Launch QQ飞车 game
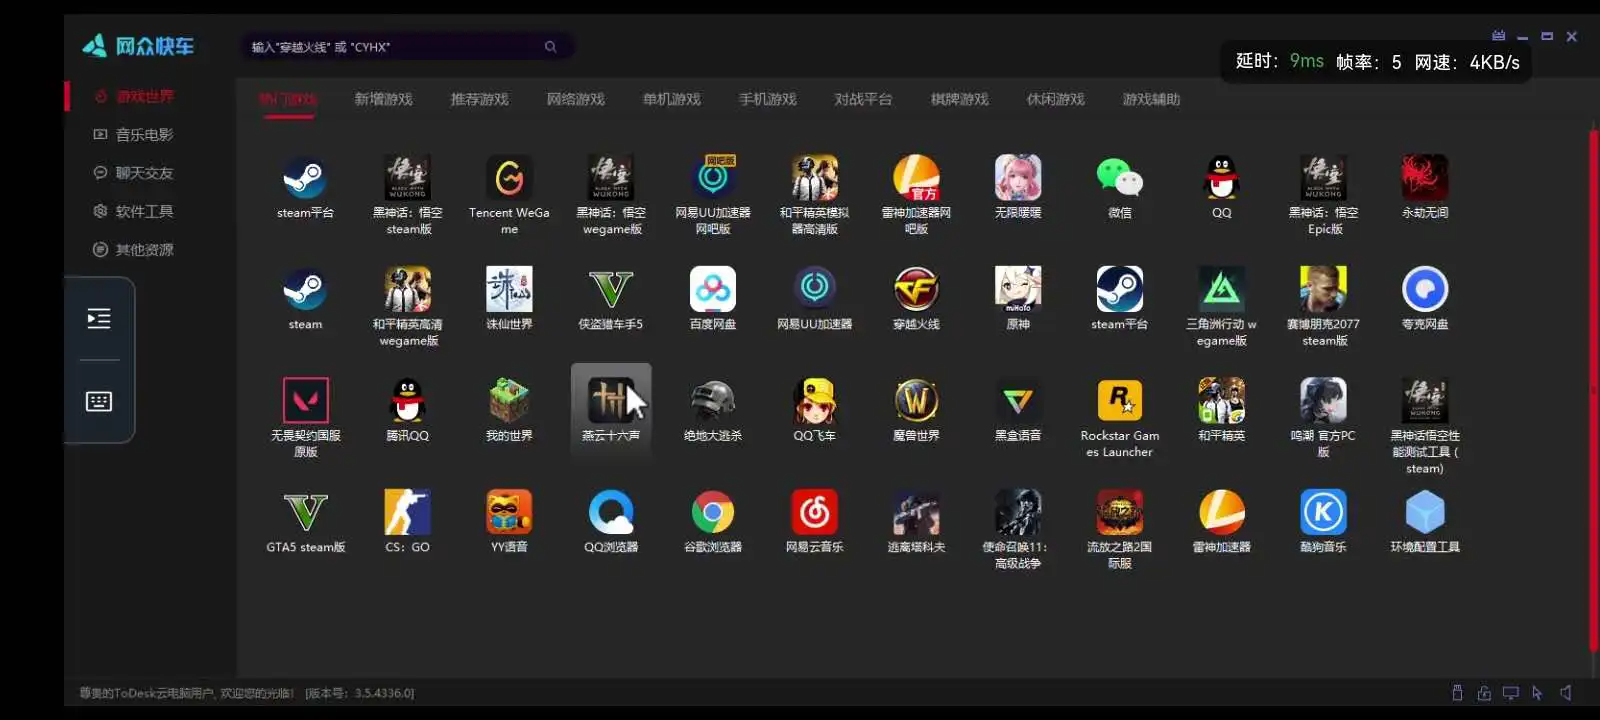1600x720 pixels. [x=815, y=401]
